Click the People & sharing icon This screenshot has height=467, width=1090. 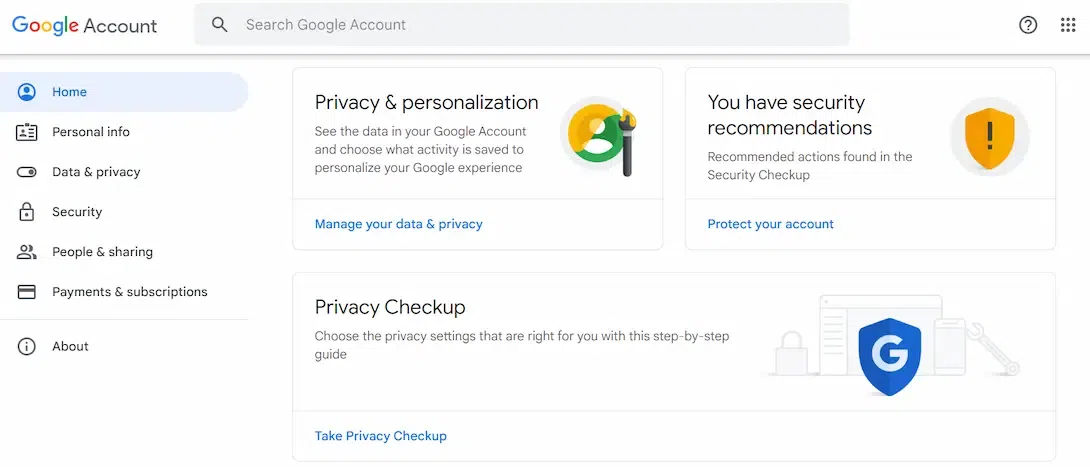click(27, 252)
